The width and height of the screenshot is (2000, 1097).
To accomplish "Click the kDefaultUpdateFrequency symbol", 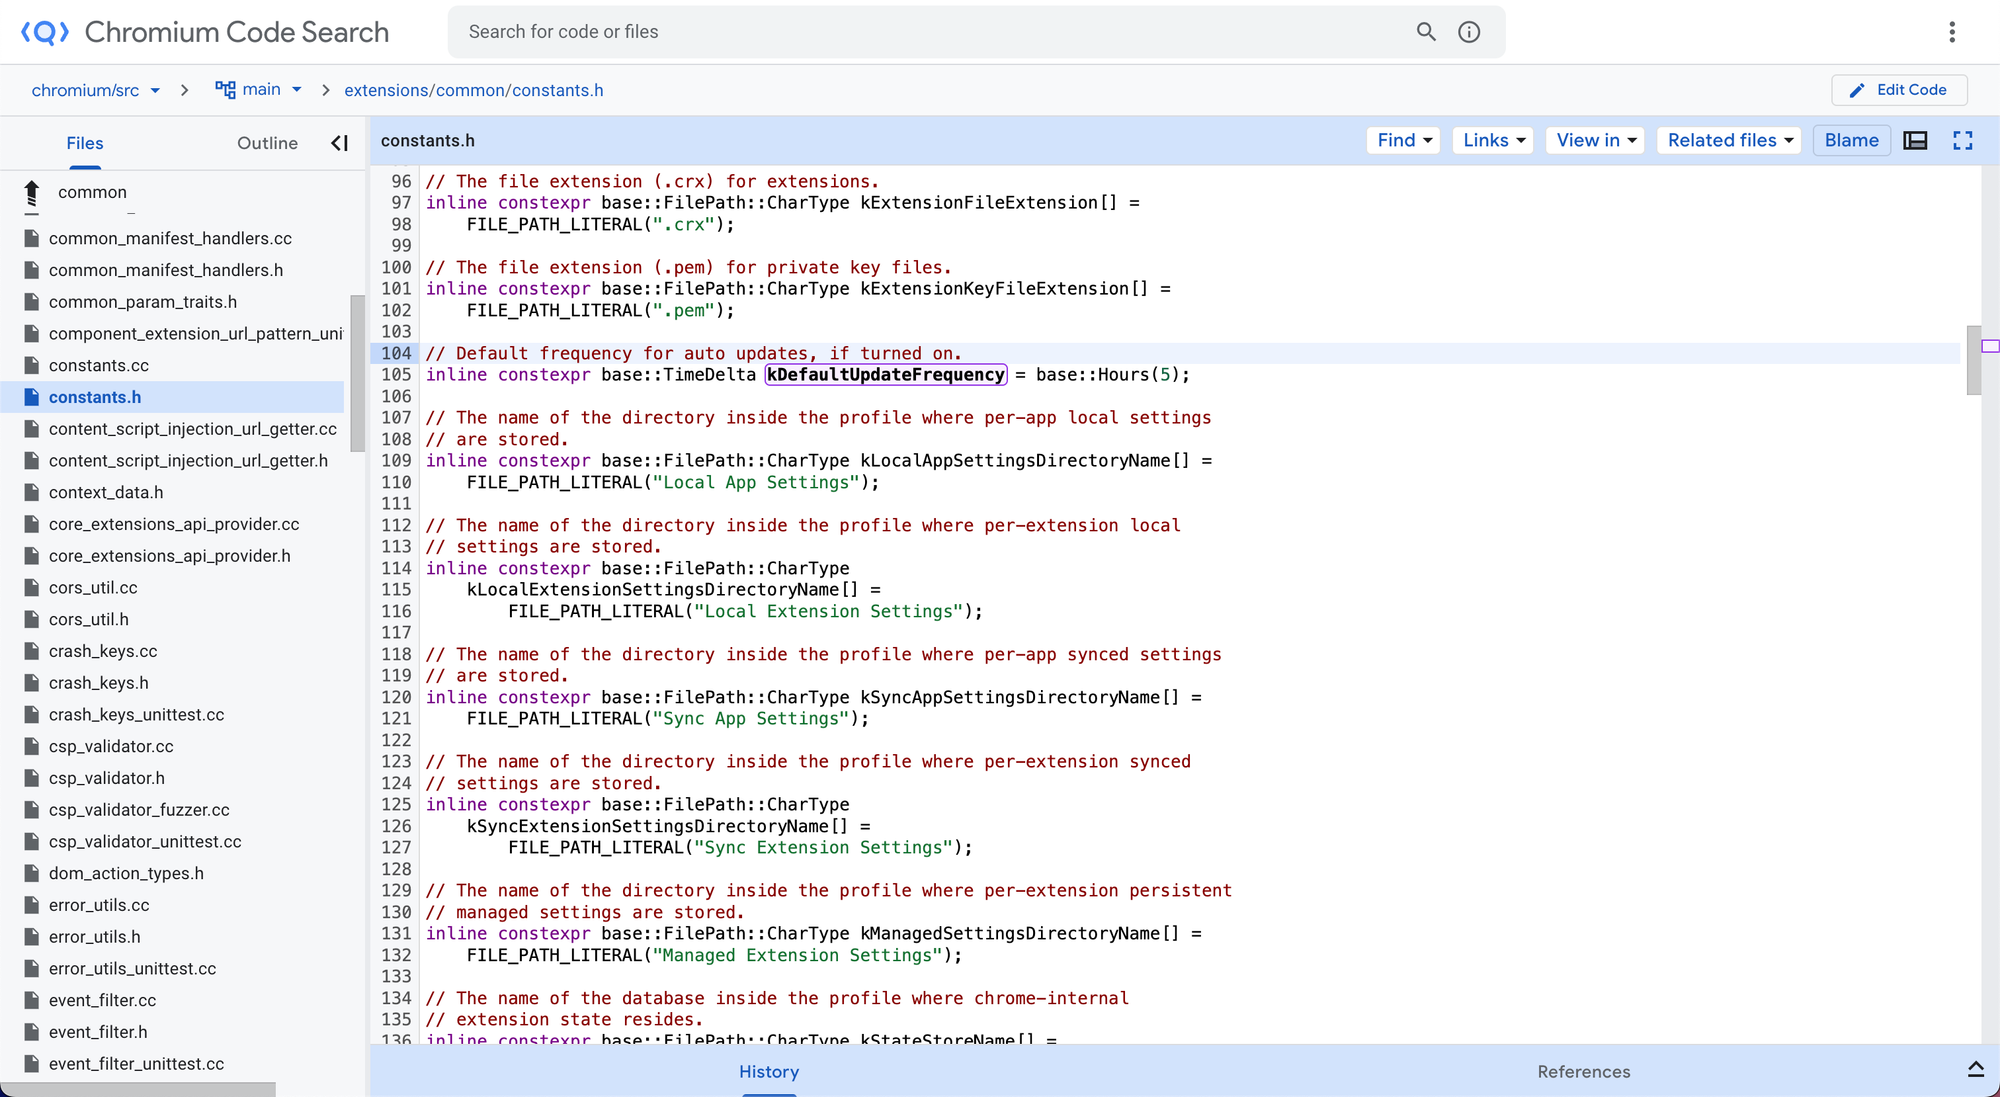I will [886, 375].
